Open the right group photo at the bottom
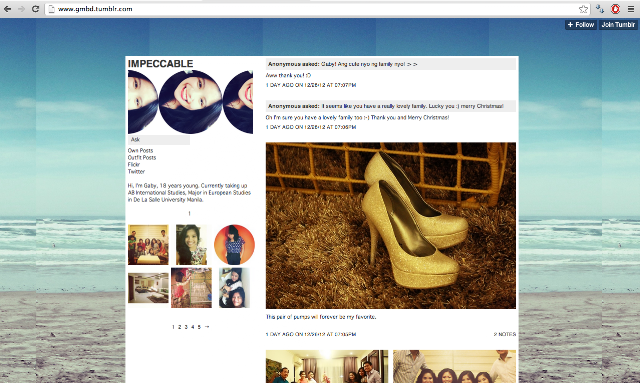The height and width of the screenshot is (383, 640). point(454,366)
